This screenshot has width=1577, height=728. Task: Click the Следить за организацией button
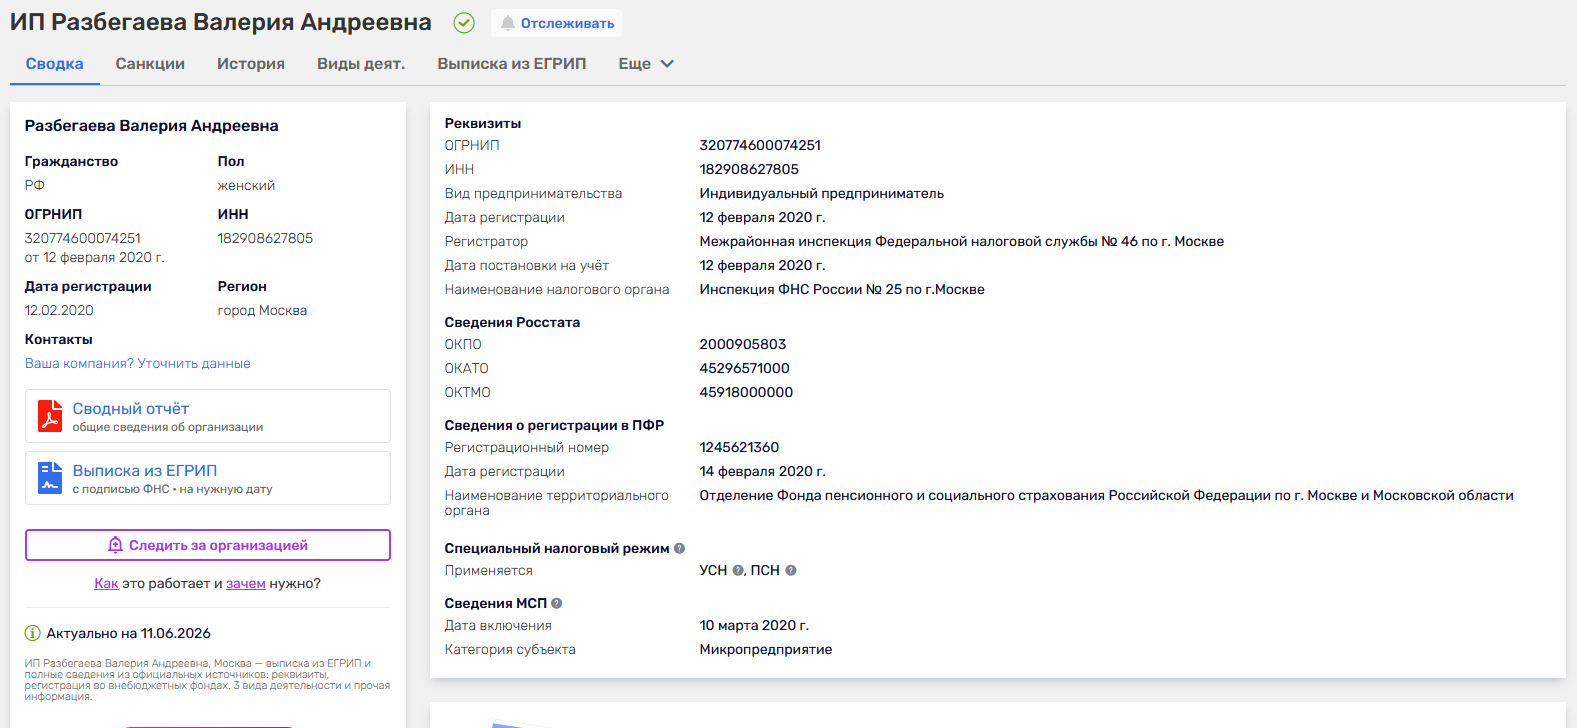[208, 545]
